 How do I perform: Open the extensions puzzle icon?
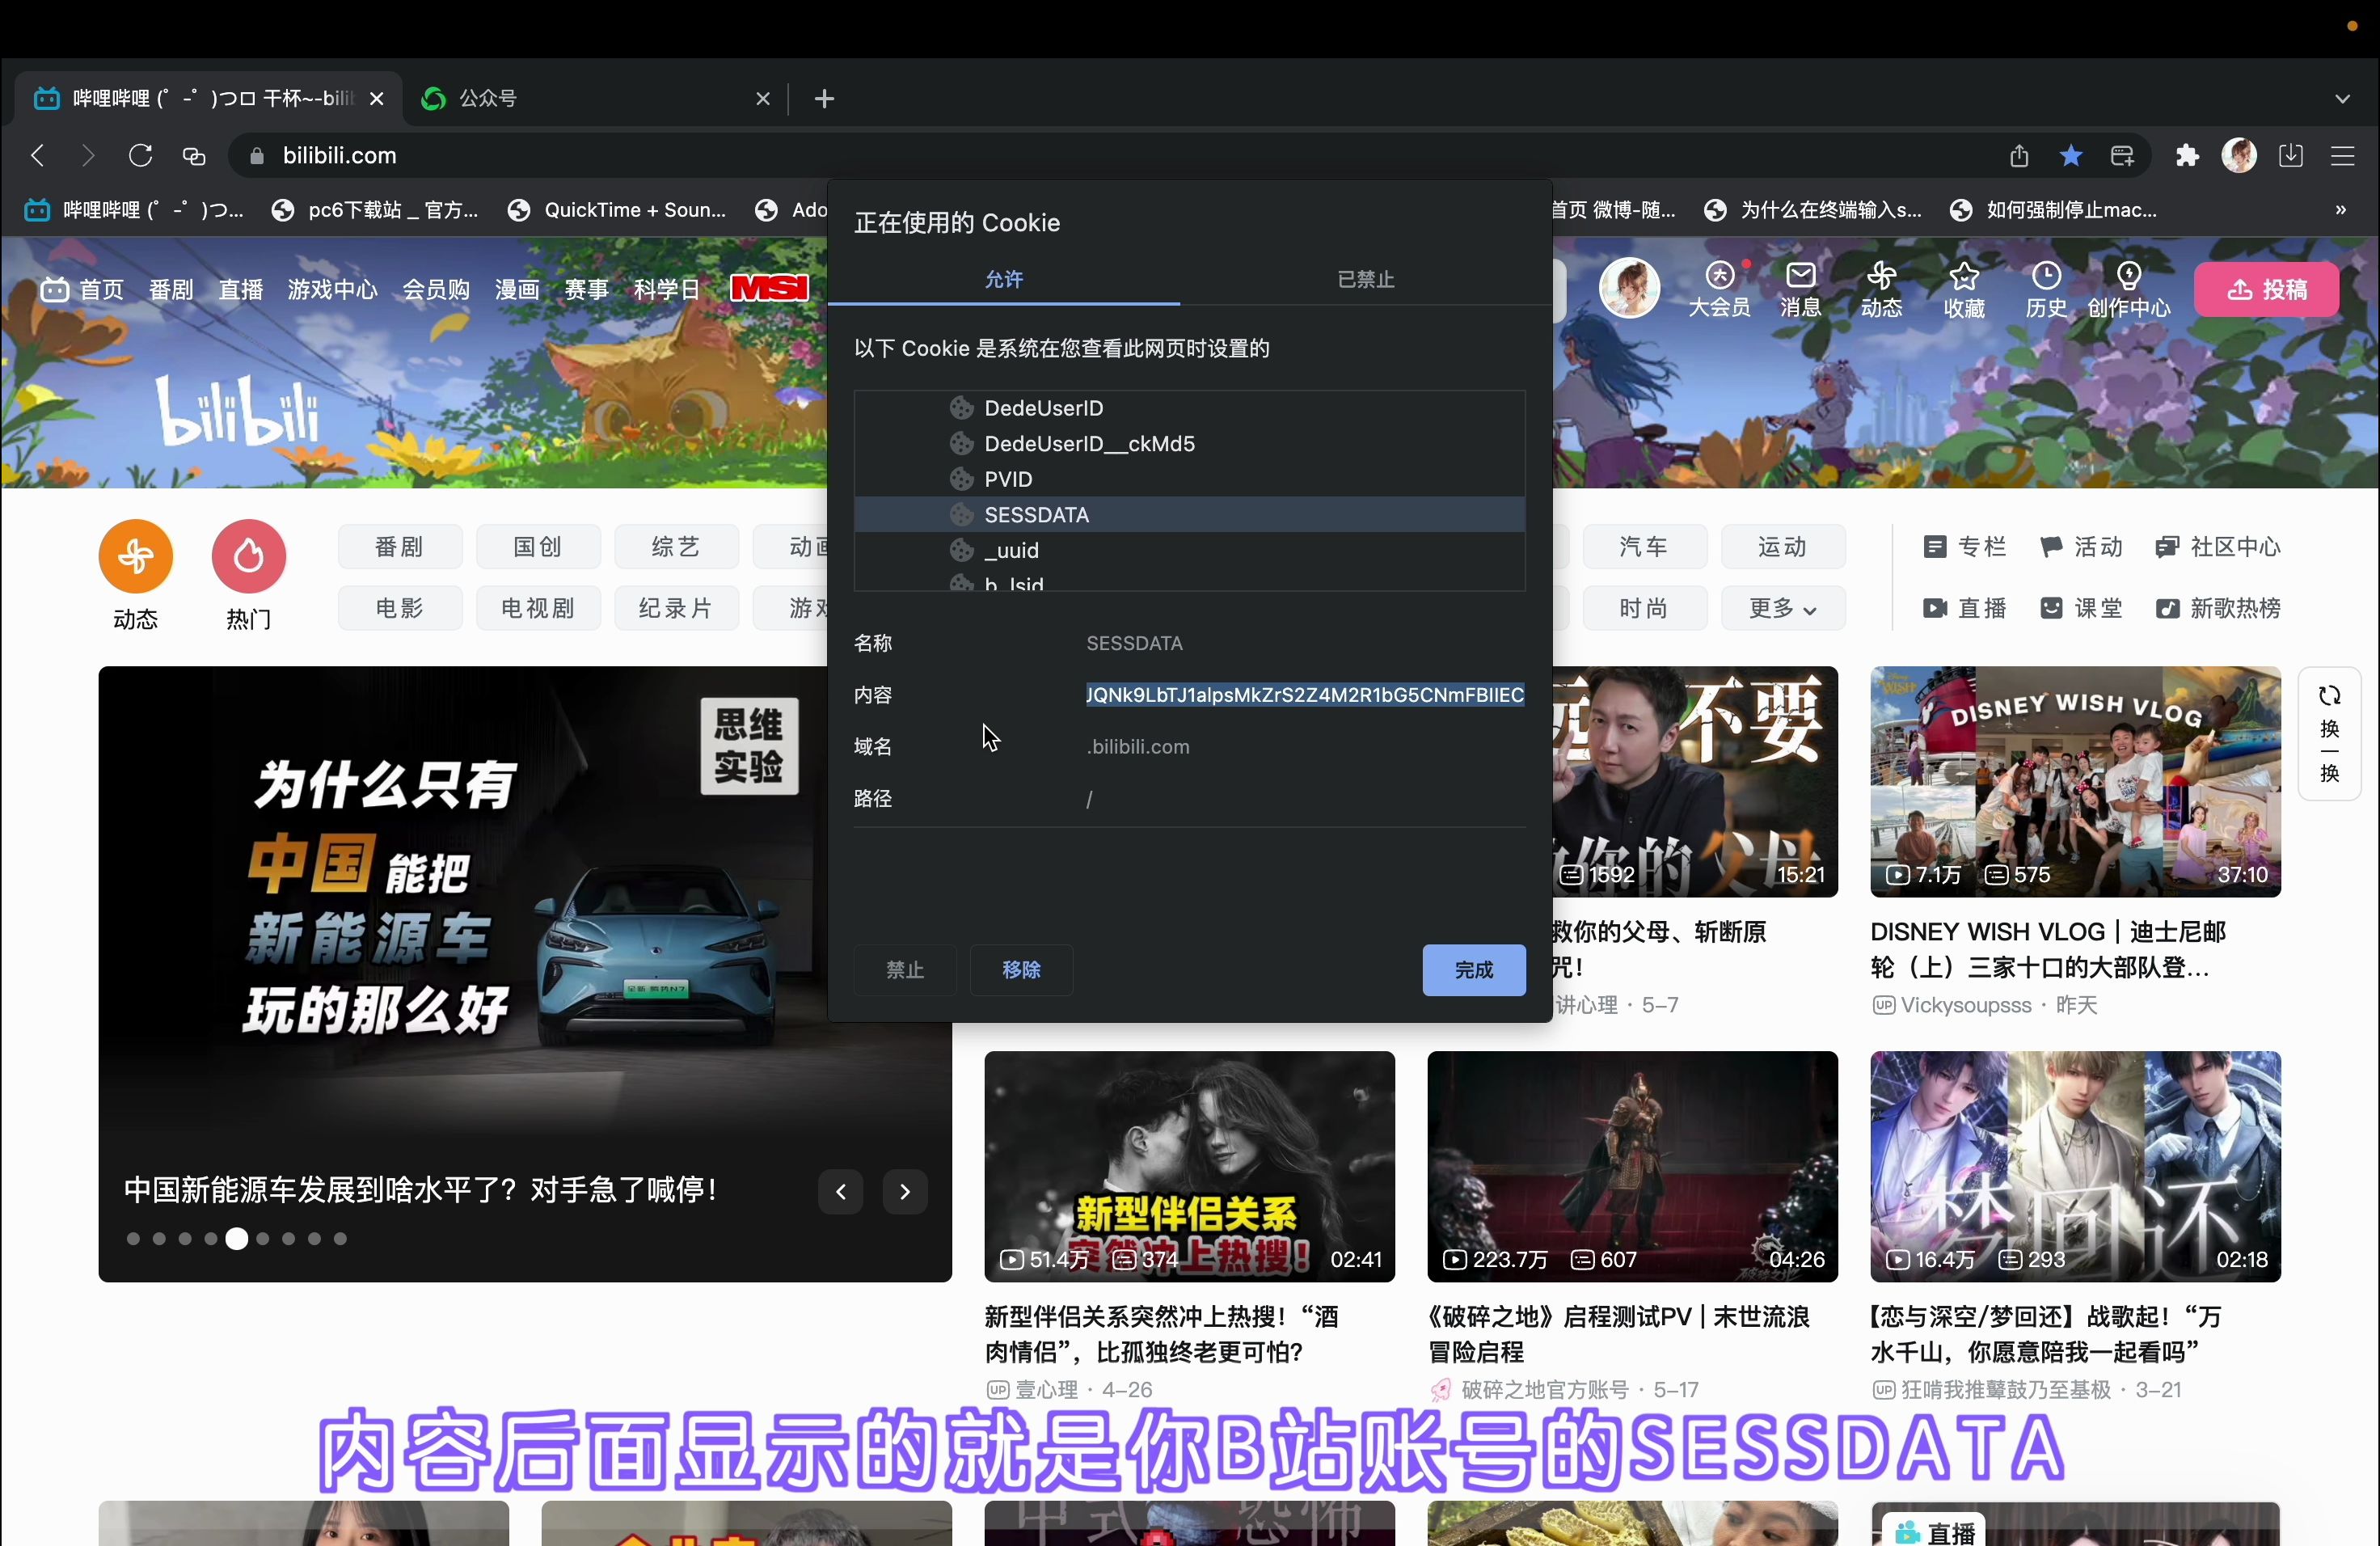coord(2187,156)
